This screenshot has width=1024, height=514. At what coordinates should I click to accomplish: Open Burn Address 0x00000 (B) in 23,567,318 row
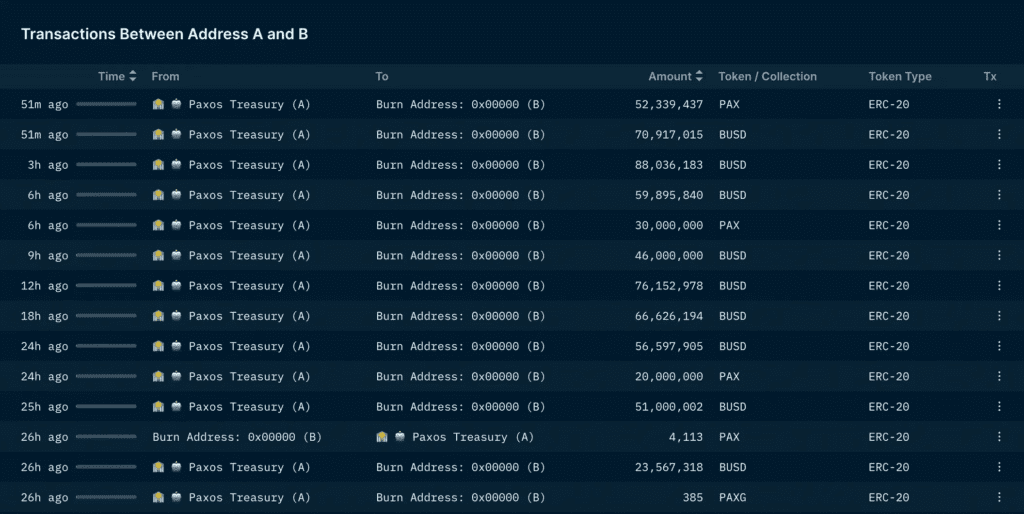460,467
